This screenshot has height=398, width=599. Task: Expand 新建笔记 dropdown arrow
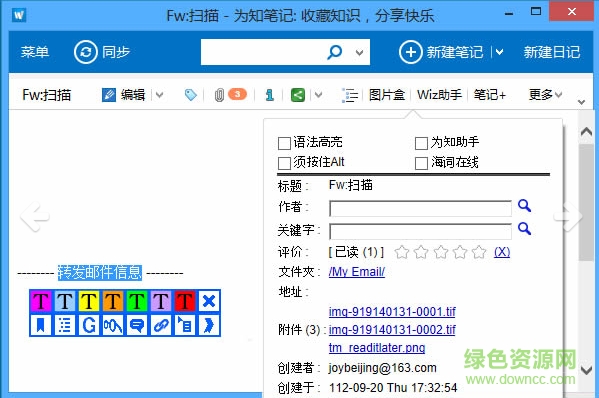499,52
